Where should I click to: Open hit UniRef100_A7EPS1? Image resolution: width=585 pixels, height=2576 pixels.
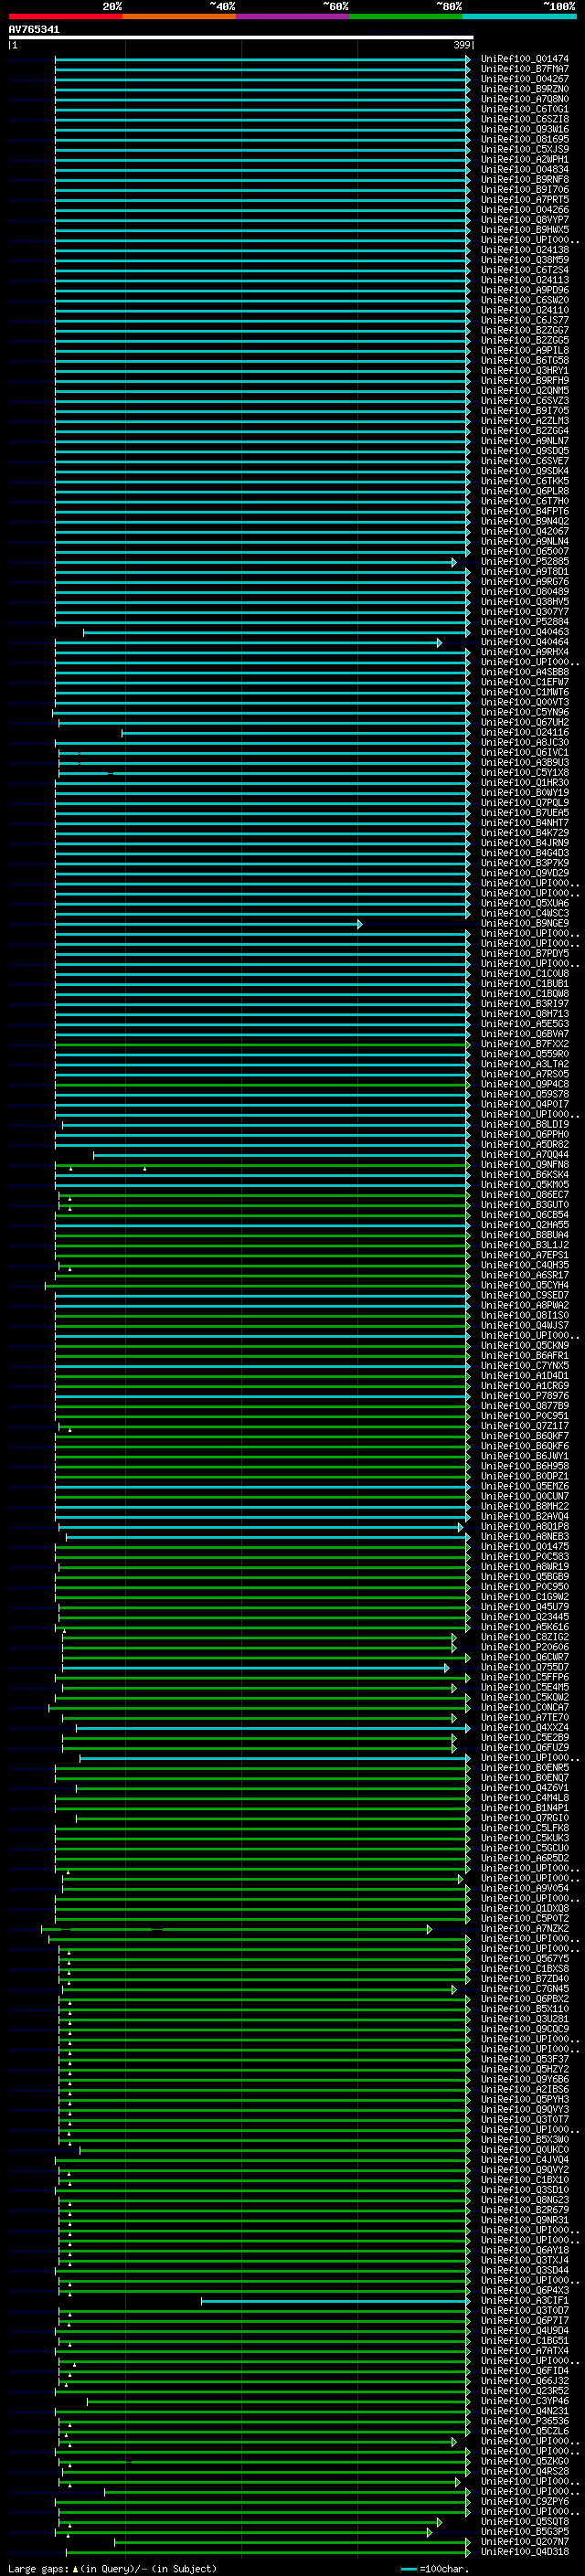525,1256
